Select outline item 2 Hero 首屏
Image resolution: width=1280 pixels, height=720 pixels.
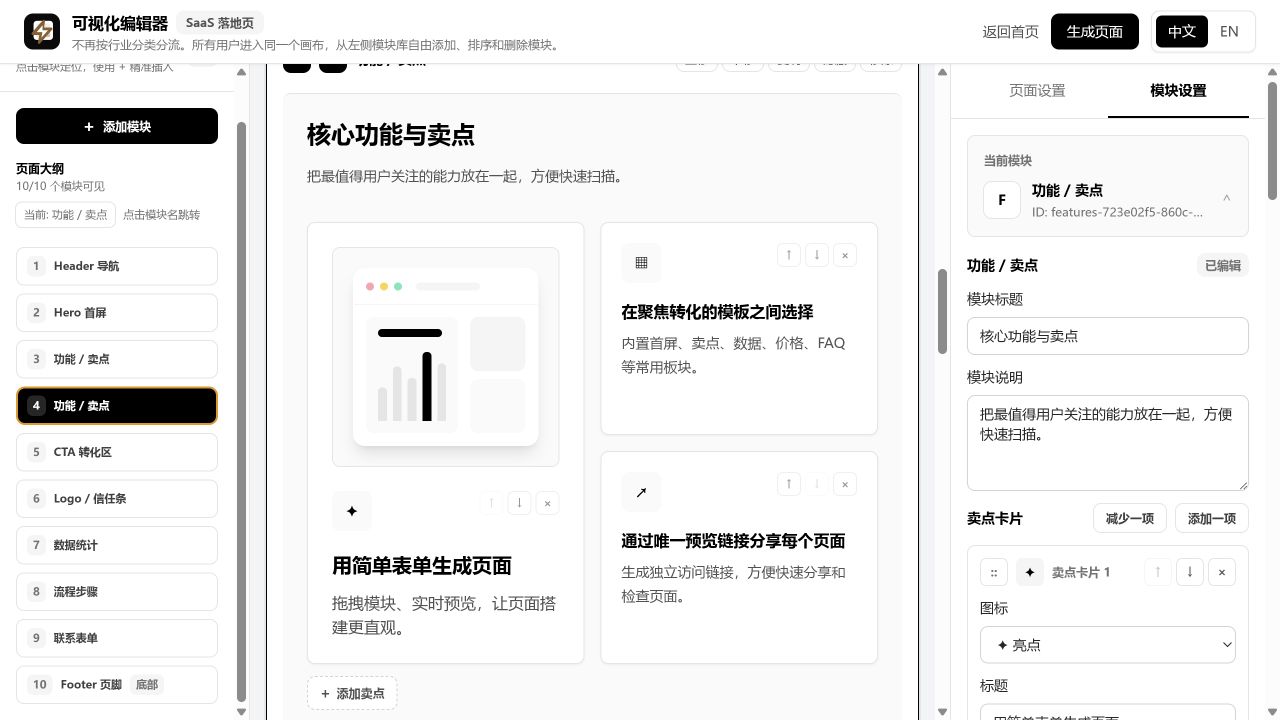[117, 312]
